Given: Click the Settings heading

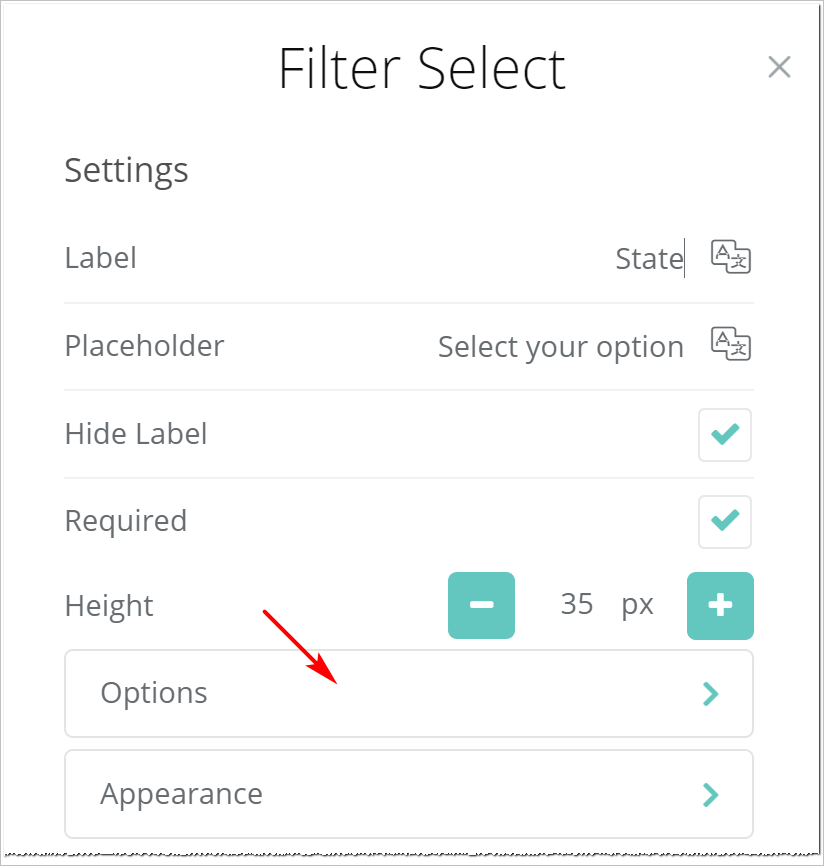Looking at the screenshot, I should pos(126,170).
